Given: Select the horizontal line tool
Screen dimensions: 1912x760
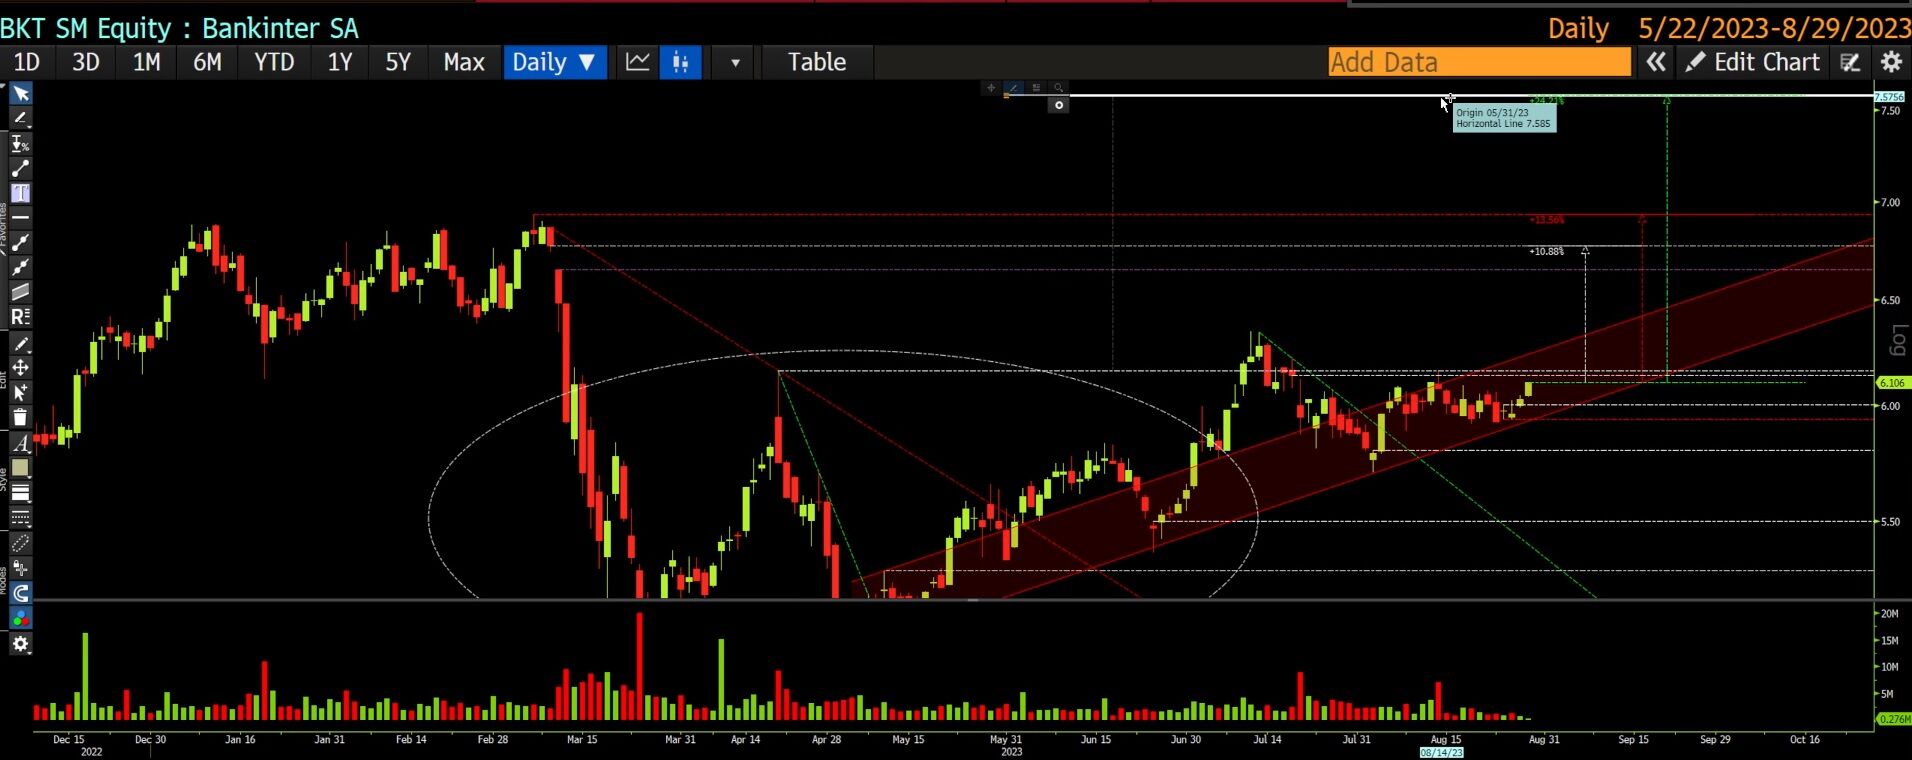Looking at the screenshot, I should [x=20, y=217].
